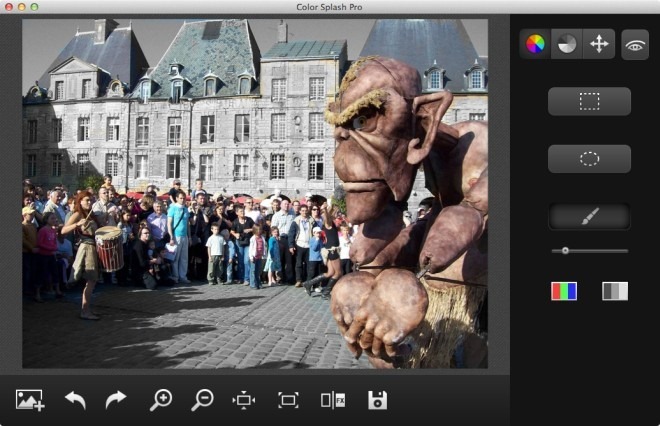660x426 pixels.
Task: Click the brush size slider
Action: pyautogui.click(x=589, y=250)
